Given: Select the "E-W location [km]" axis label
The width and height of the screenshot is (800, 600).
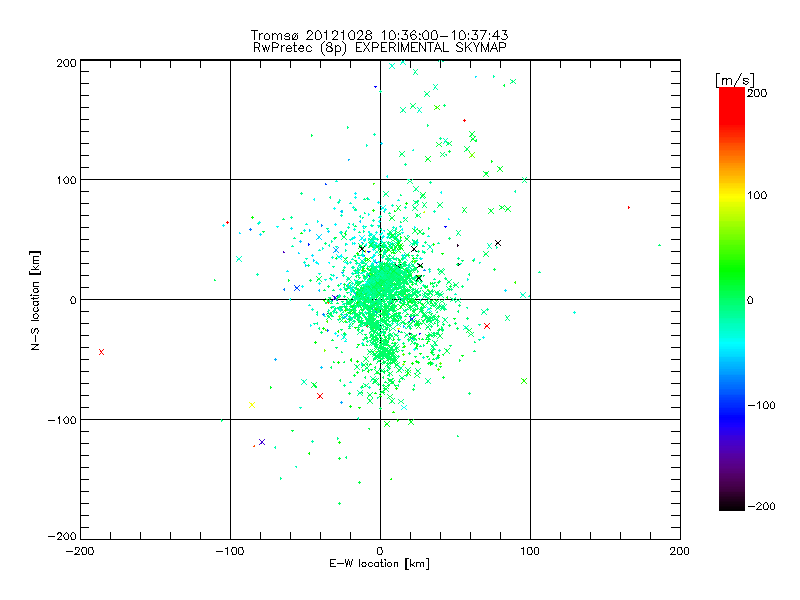Looking at the screenshot, I should [380, 564].
